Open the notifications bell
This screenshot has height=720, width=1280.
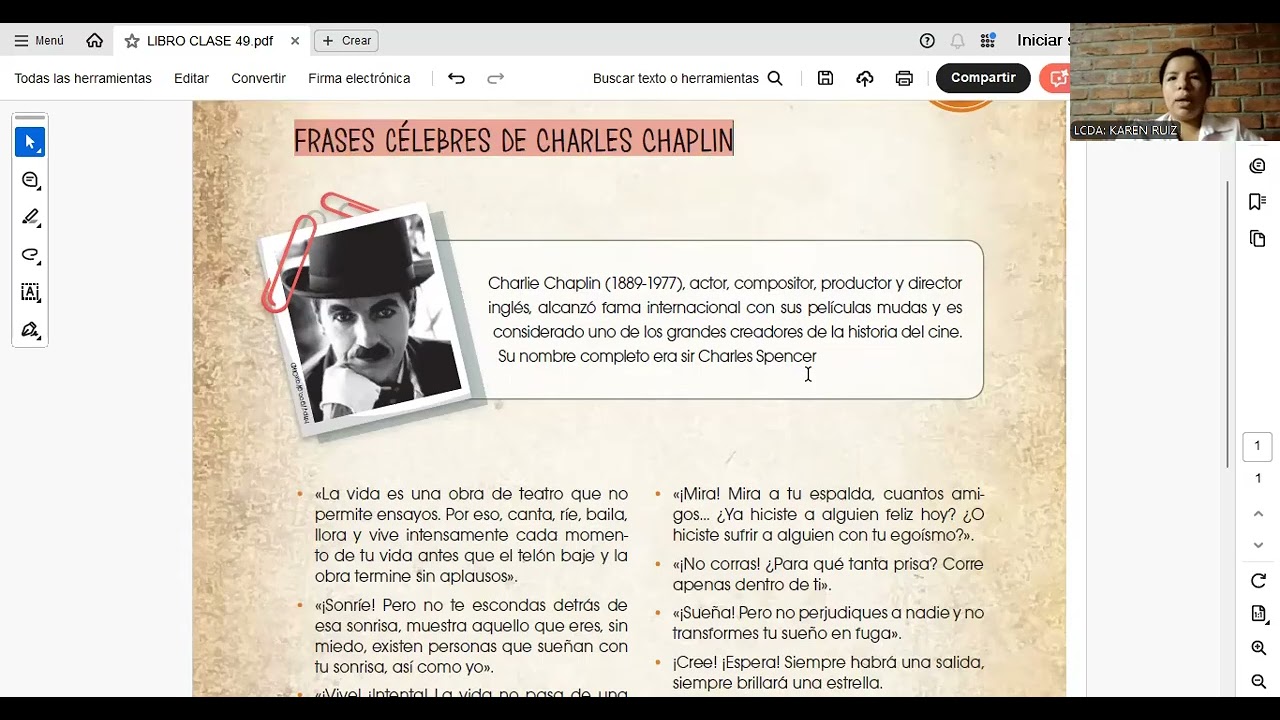coord(957,41)
